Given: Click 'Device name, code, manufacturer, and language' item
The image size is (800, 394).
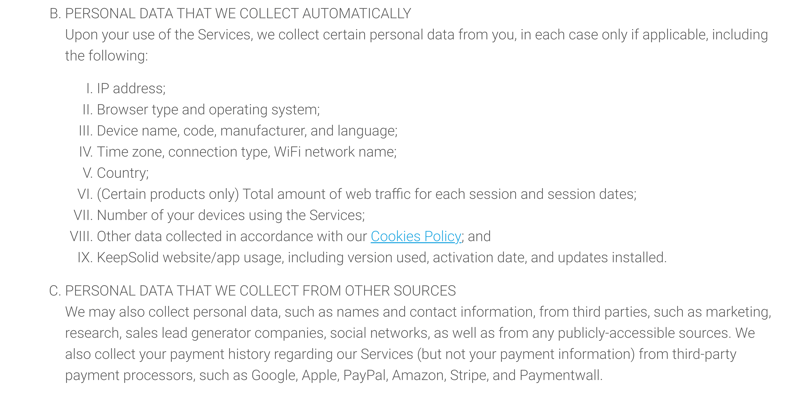Looking at the screenshot, I should tap(247, 131).
